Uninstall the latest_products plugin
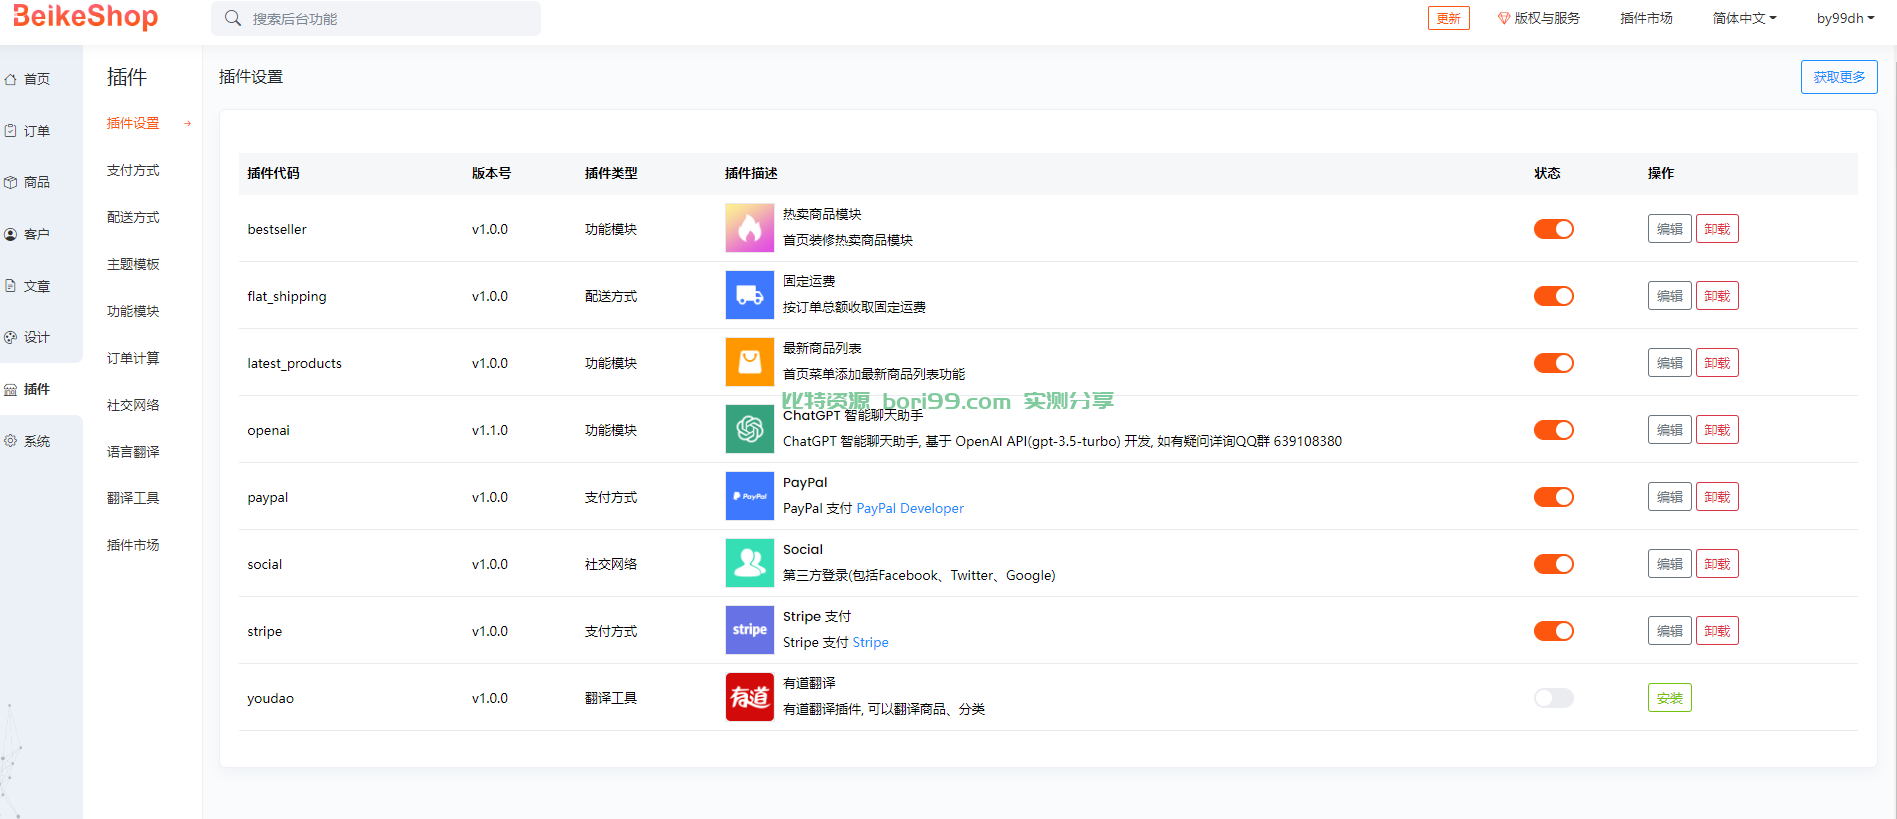The image size is (1897, 819). [1717, 363]
